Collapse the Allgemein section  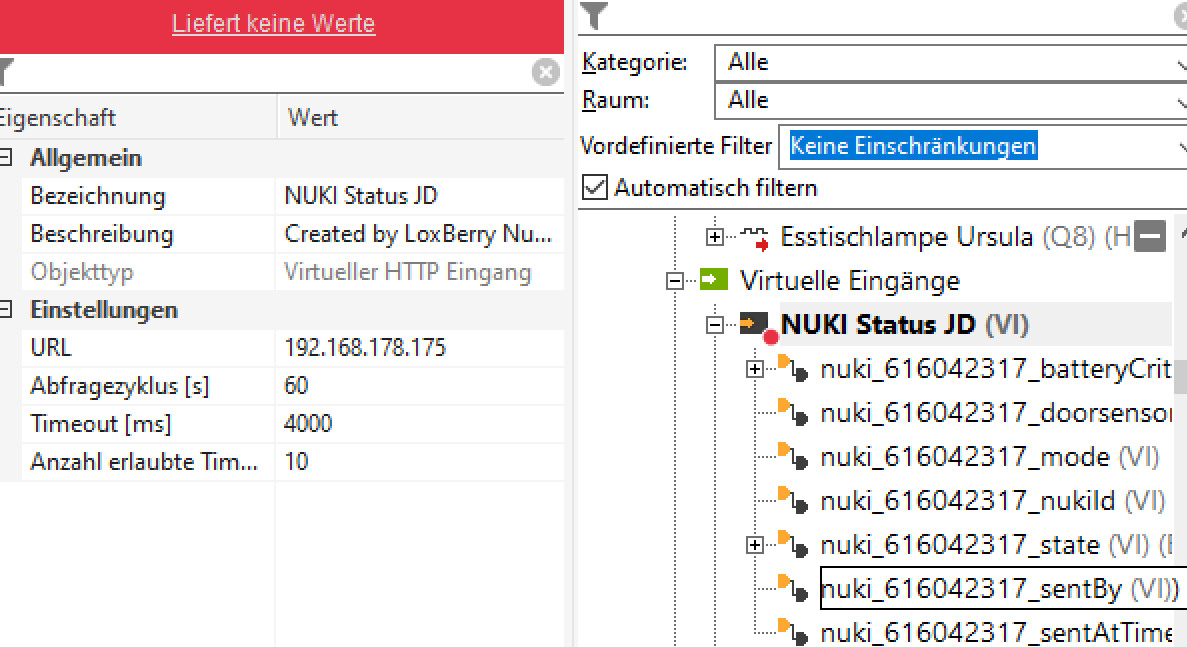tap(6, 157)
